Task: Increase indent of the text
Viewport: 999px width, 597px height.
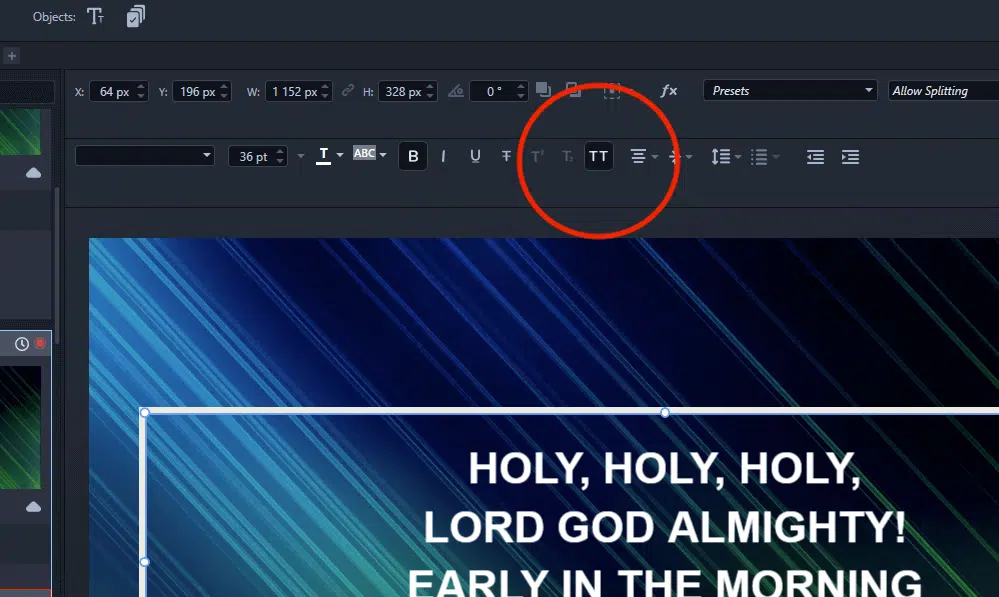Action: pos(850,157)
